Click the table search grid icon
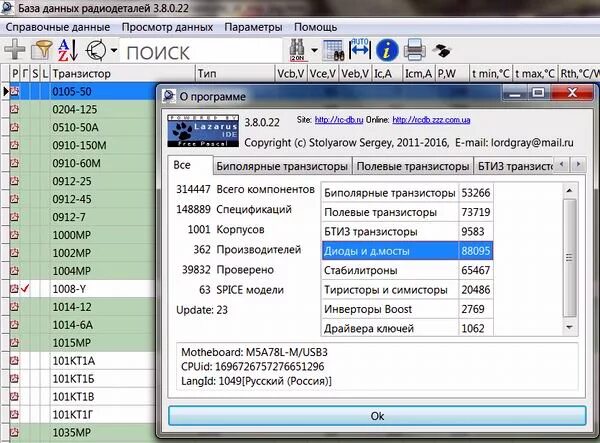Screen dimensions: 600x443 [333, 50]
